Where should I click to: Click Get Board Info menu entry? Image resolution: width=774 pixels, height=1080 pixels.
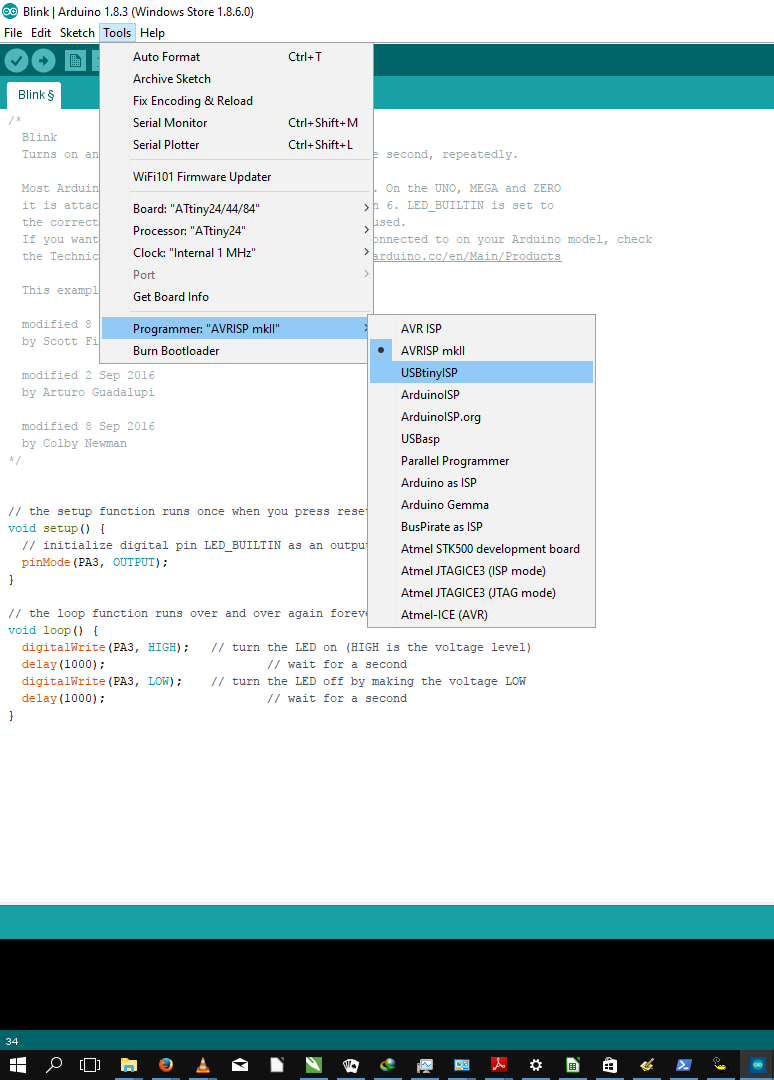236,297
